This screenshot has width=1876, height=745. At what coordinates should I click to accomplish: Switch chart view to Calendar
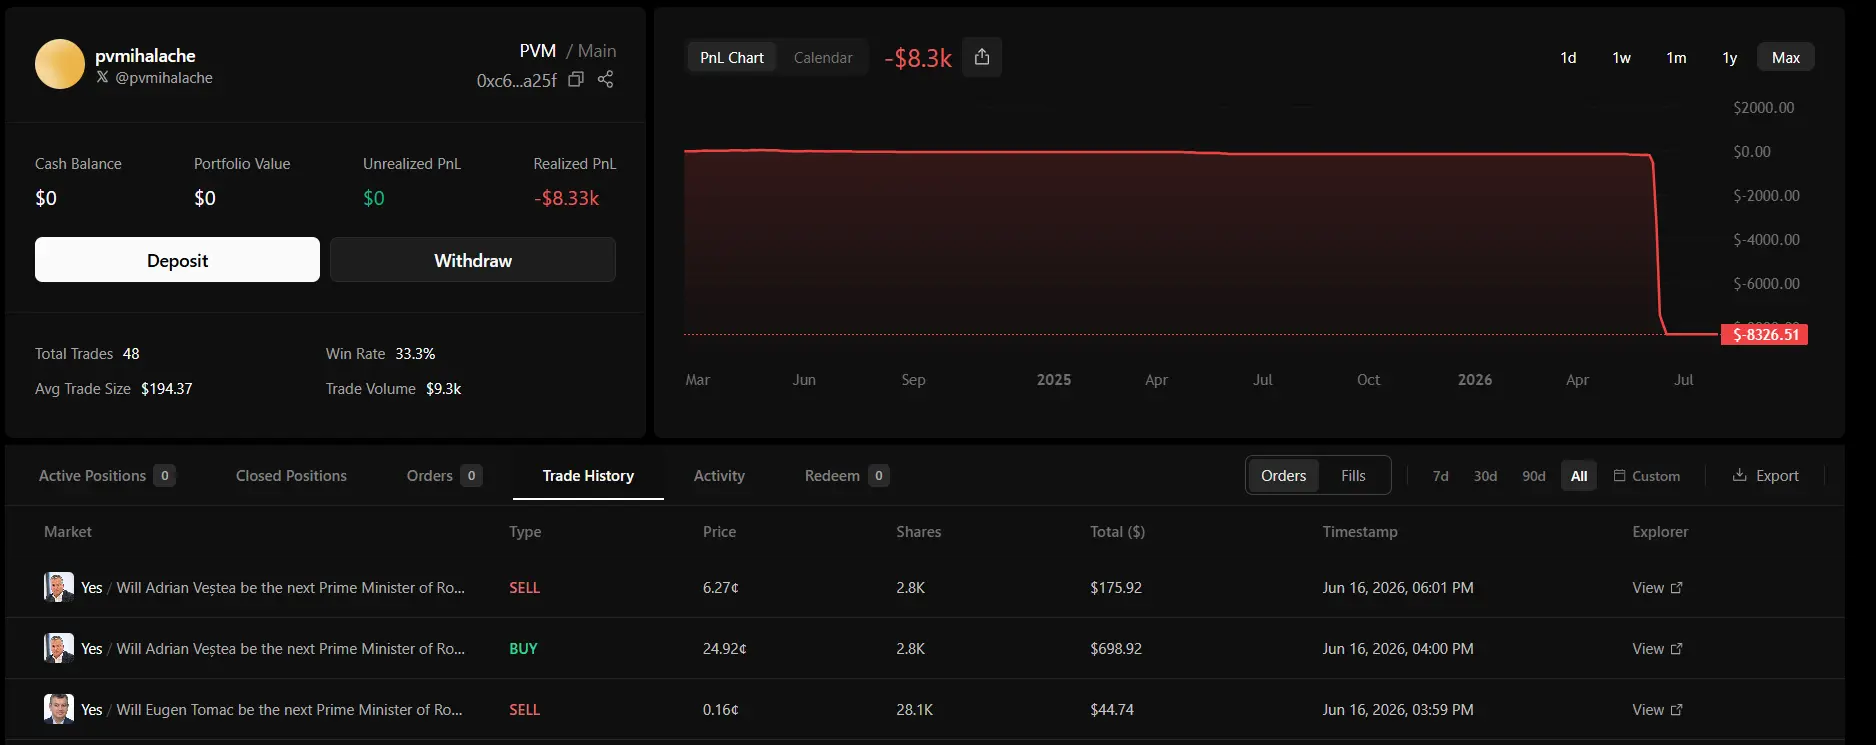pos(823,58)
